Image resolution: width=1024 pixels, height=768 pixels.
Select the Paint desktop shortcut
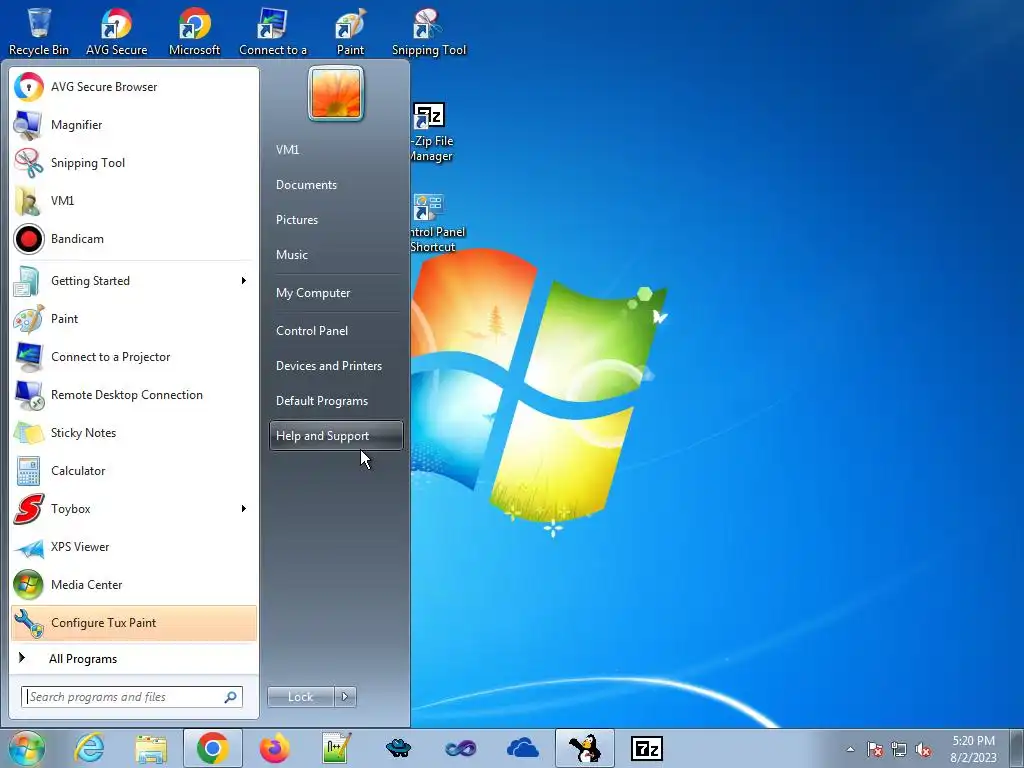(350, 31)
